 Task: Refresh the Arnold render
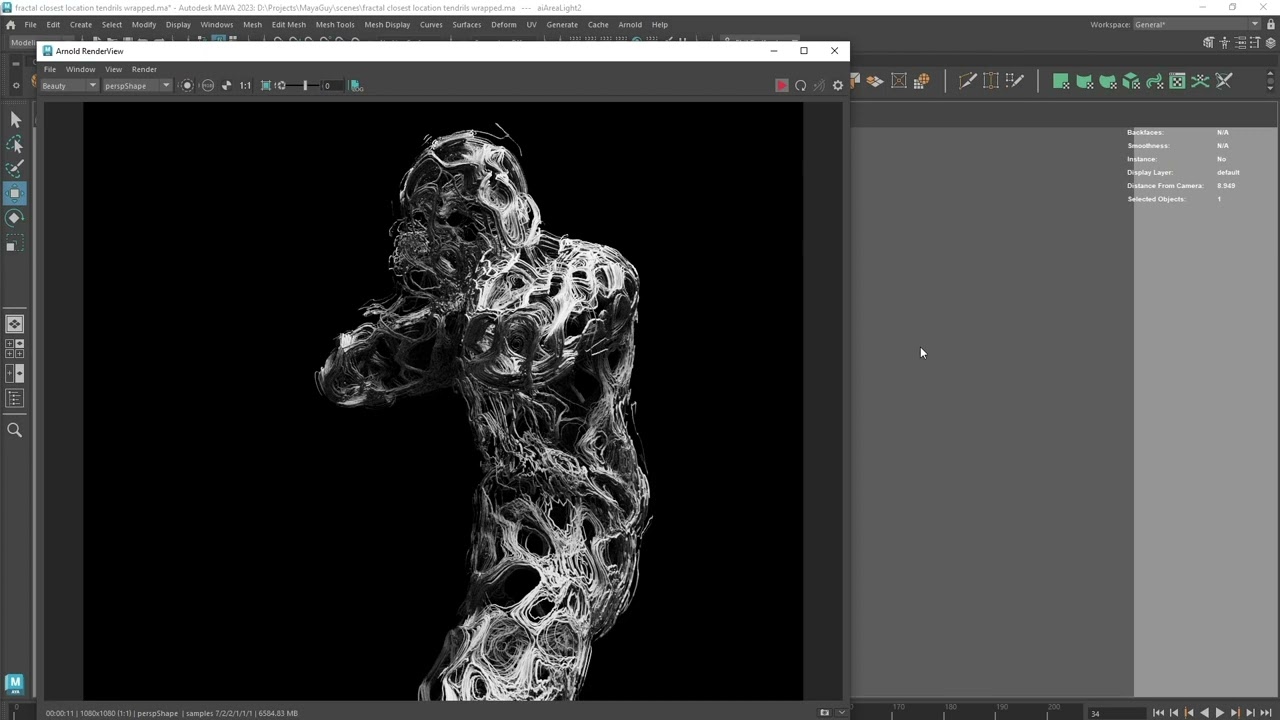800,86
